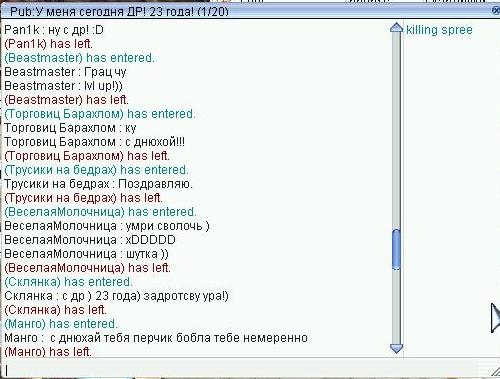Click message 'Торговиц Барахлом : с днюхой!!!'
500x379 pixels.
(94, 142)
